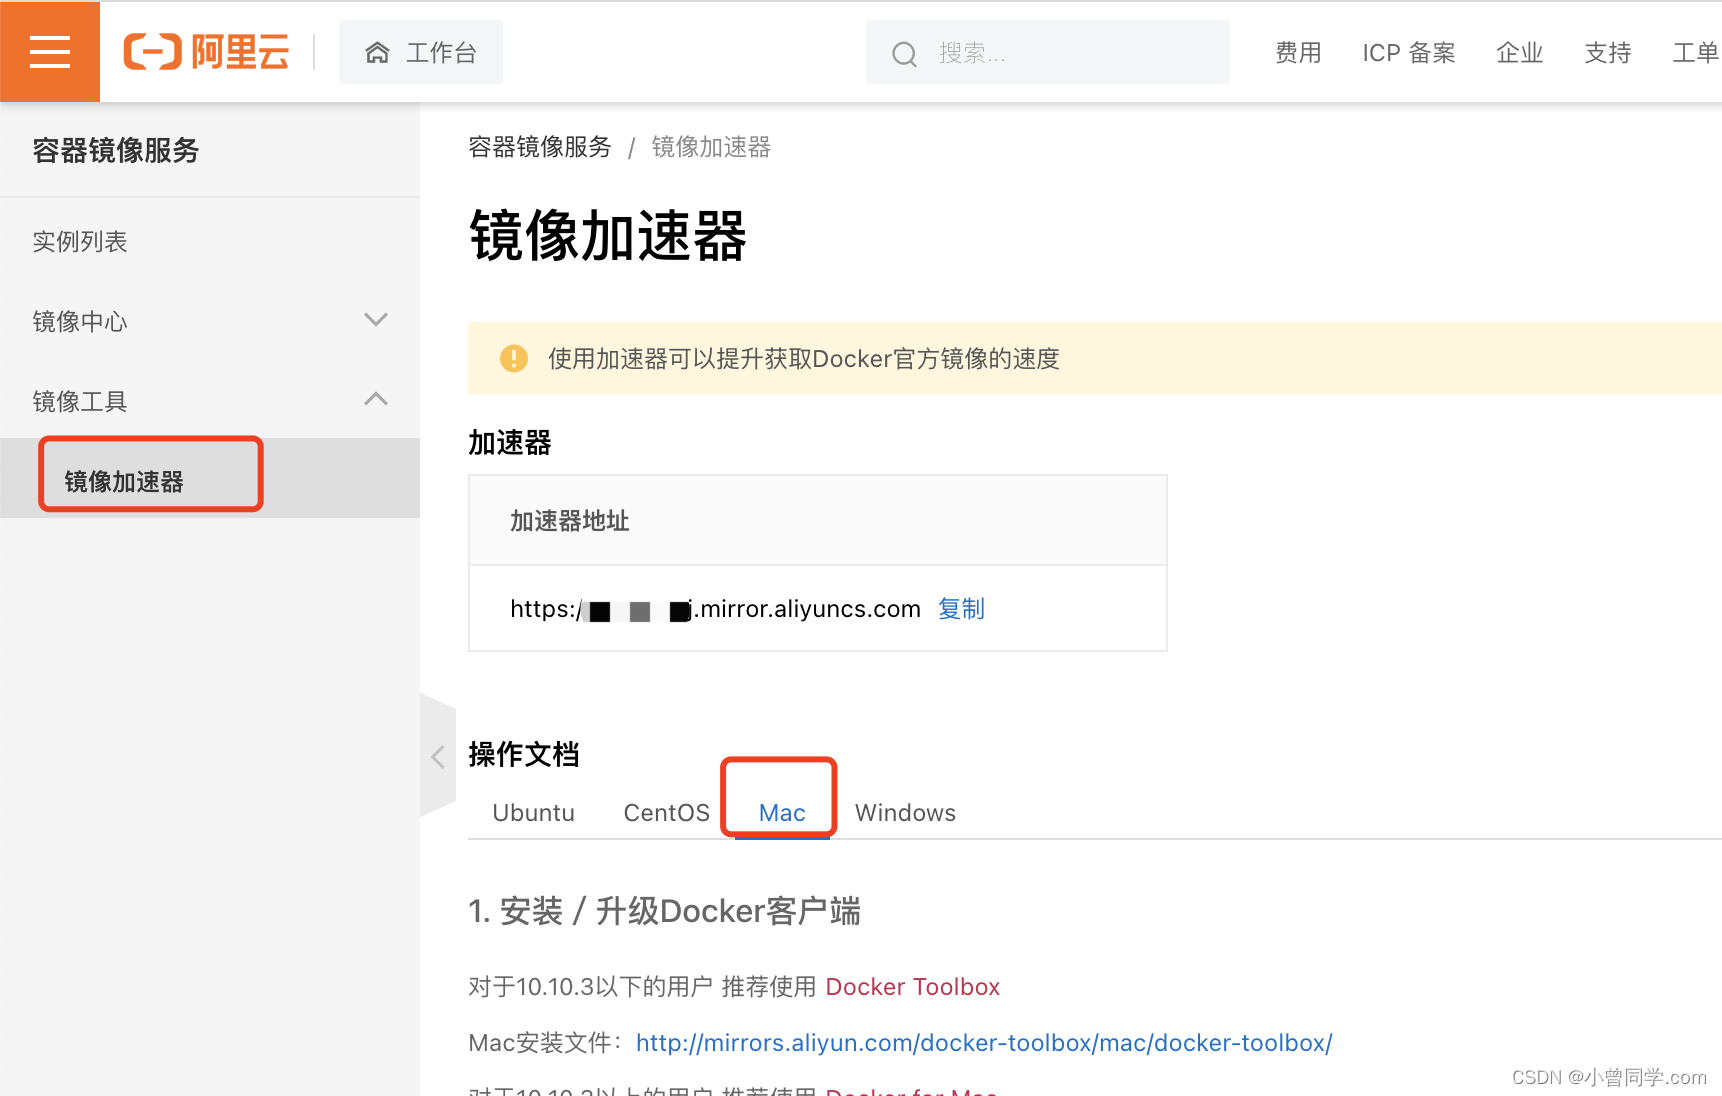Open the orange hamburger menu
This screenshot has width=1722, height=1096.
pyautogui.click(x=50, y=52)
